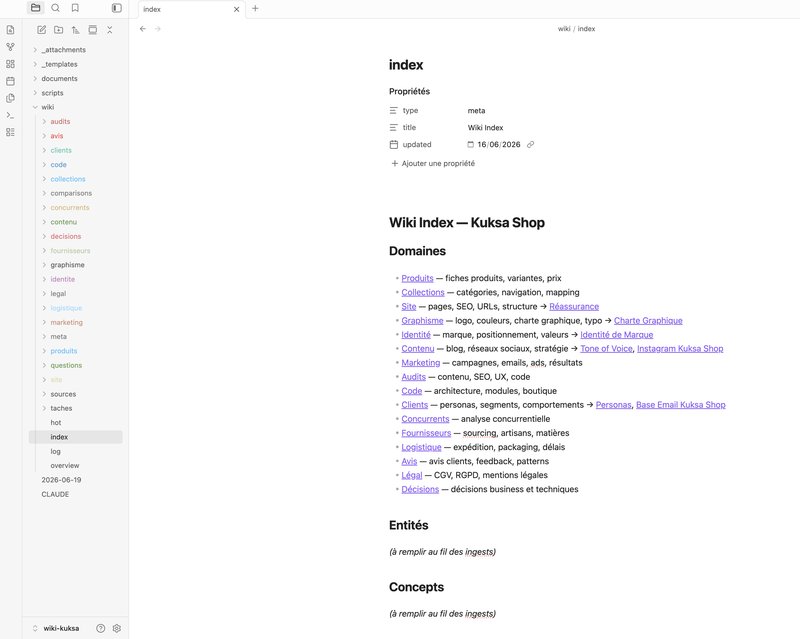Open quick switcher ribbon icon
This screenshot has width=800, height=639.
pos(10,30)
